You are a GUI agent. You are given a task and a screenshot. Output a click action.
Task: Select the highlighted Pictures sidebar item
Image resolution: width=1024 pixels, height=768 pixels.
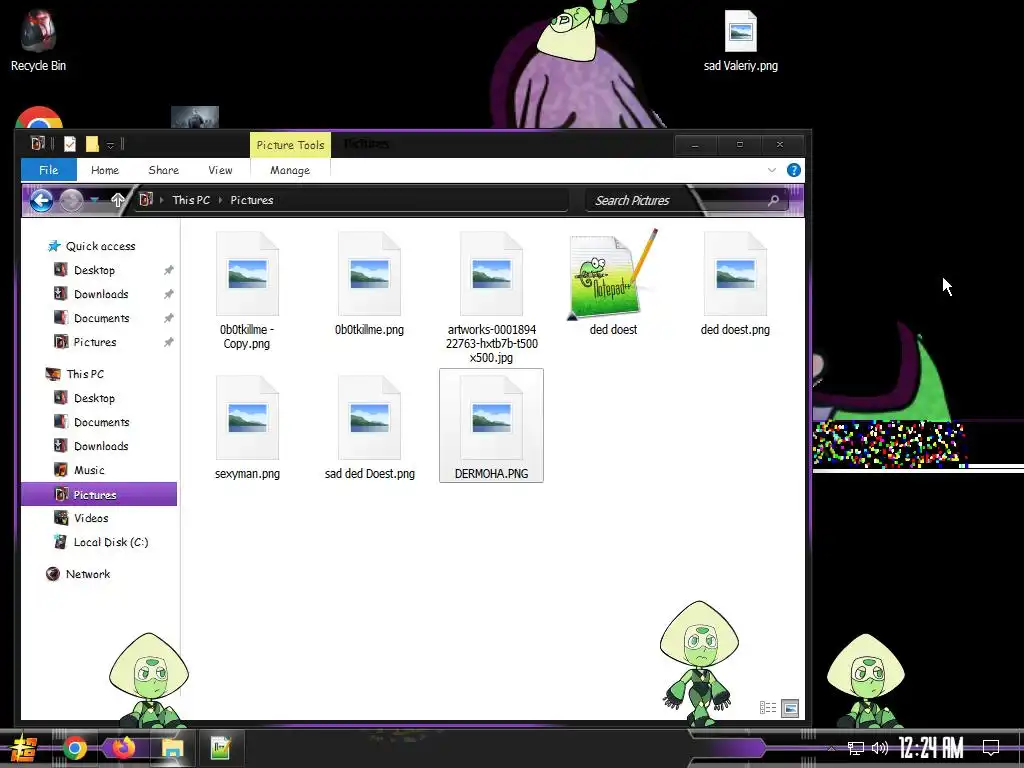click(x=99, y=494)
